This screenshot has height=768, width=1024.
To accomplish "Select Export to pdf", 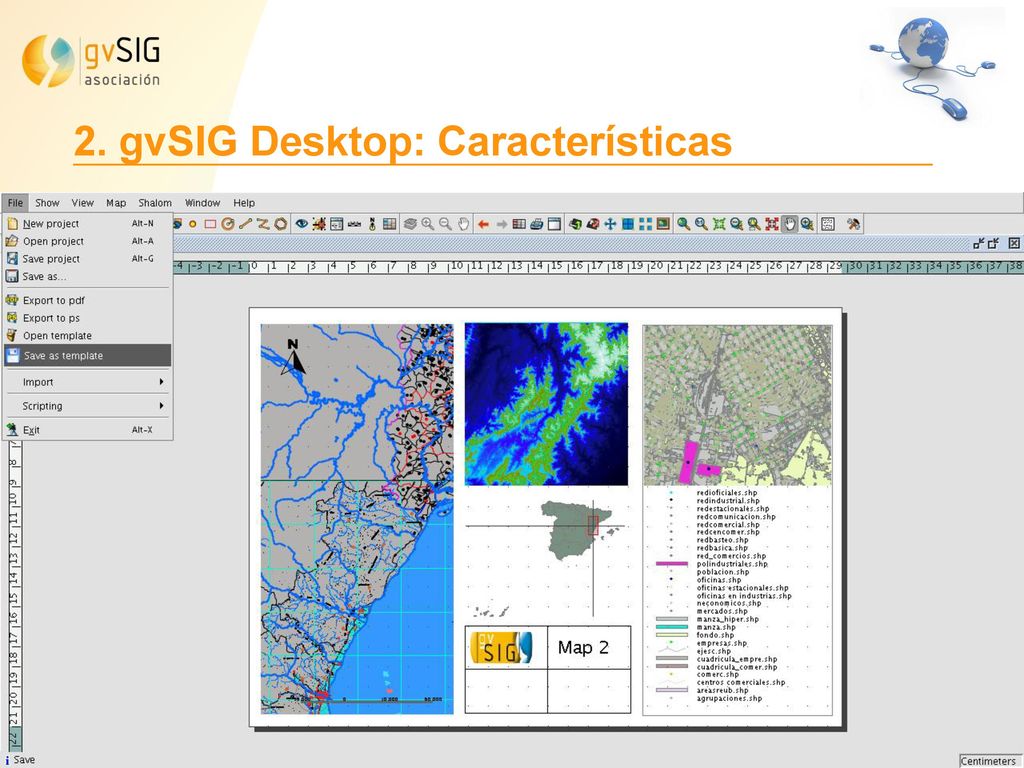I will 88,300.
